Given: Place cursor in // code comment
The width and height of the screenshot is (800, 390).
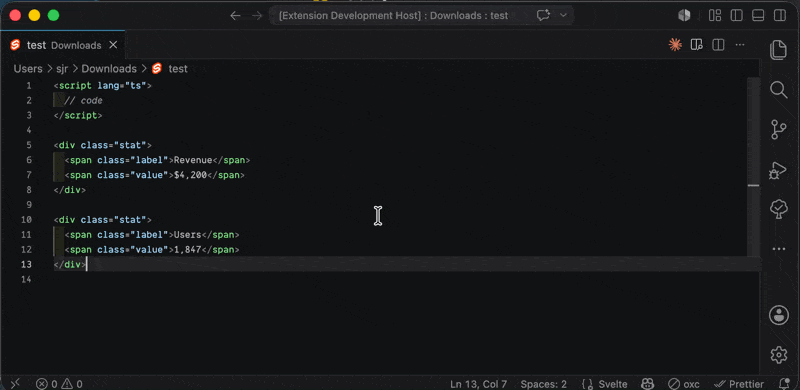Looking at the screenshot, I should coord(84,101).
